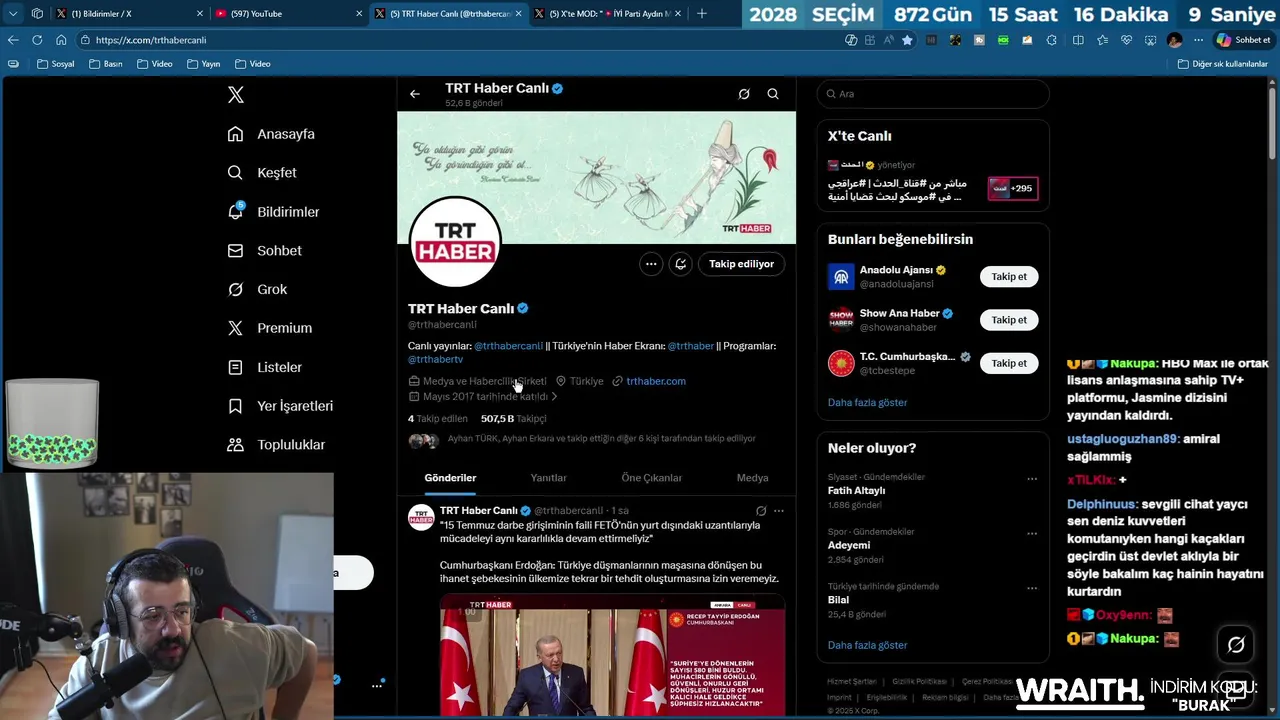Open Sohbet messages in the sidebar

click(264, 251)
